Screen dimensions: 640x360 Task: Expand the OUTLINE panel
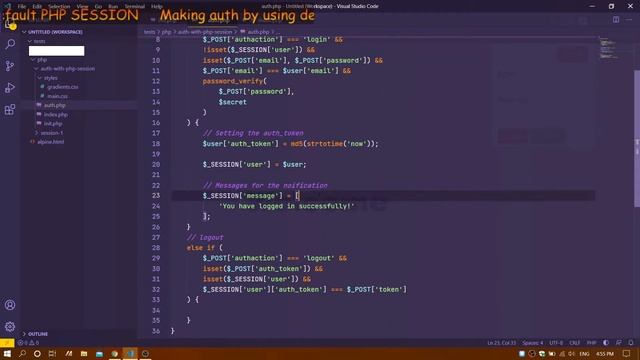[x=36, y=334]
